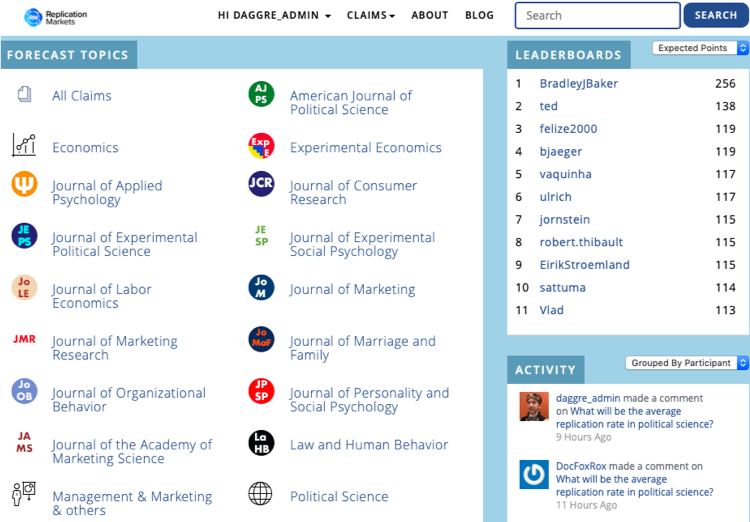750x522 pixels.
Task: Open daggre_admin's commented question link
Action: pyautogui.click(x=635, y=418)
